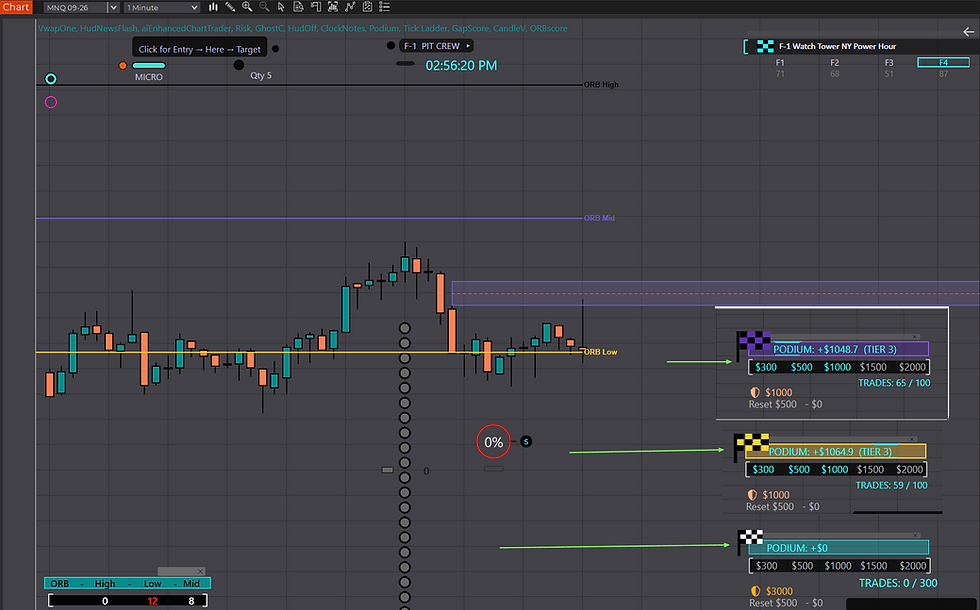The image size is (980, 610).
Task: Click the Qty 5 label
Action: [x=261, y=76]
